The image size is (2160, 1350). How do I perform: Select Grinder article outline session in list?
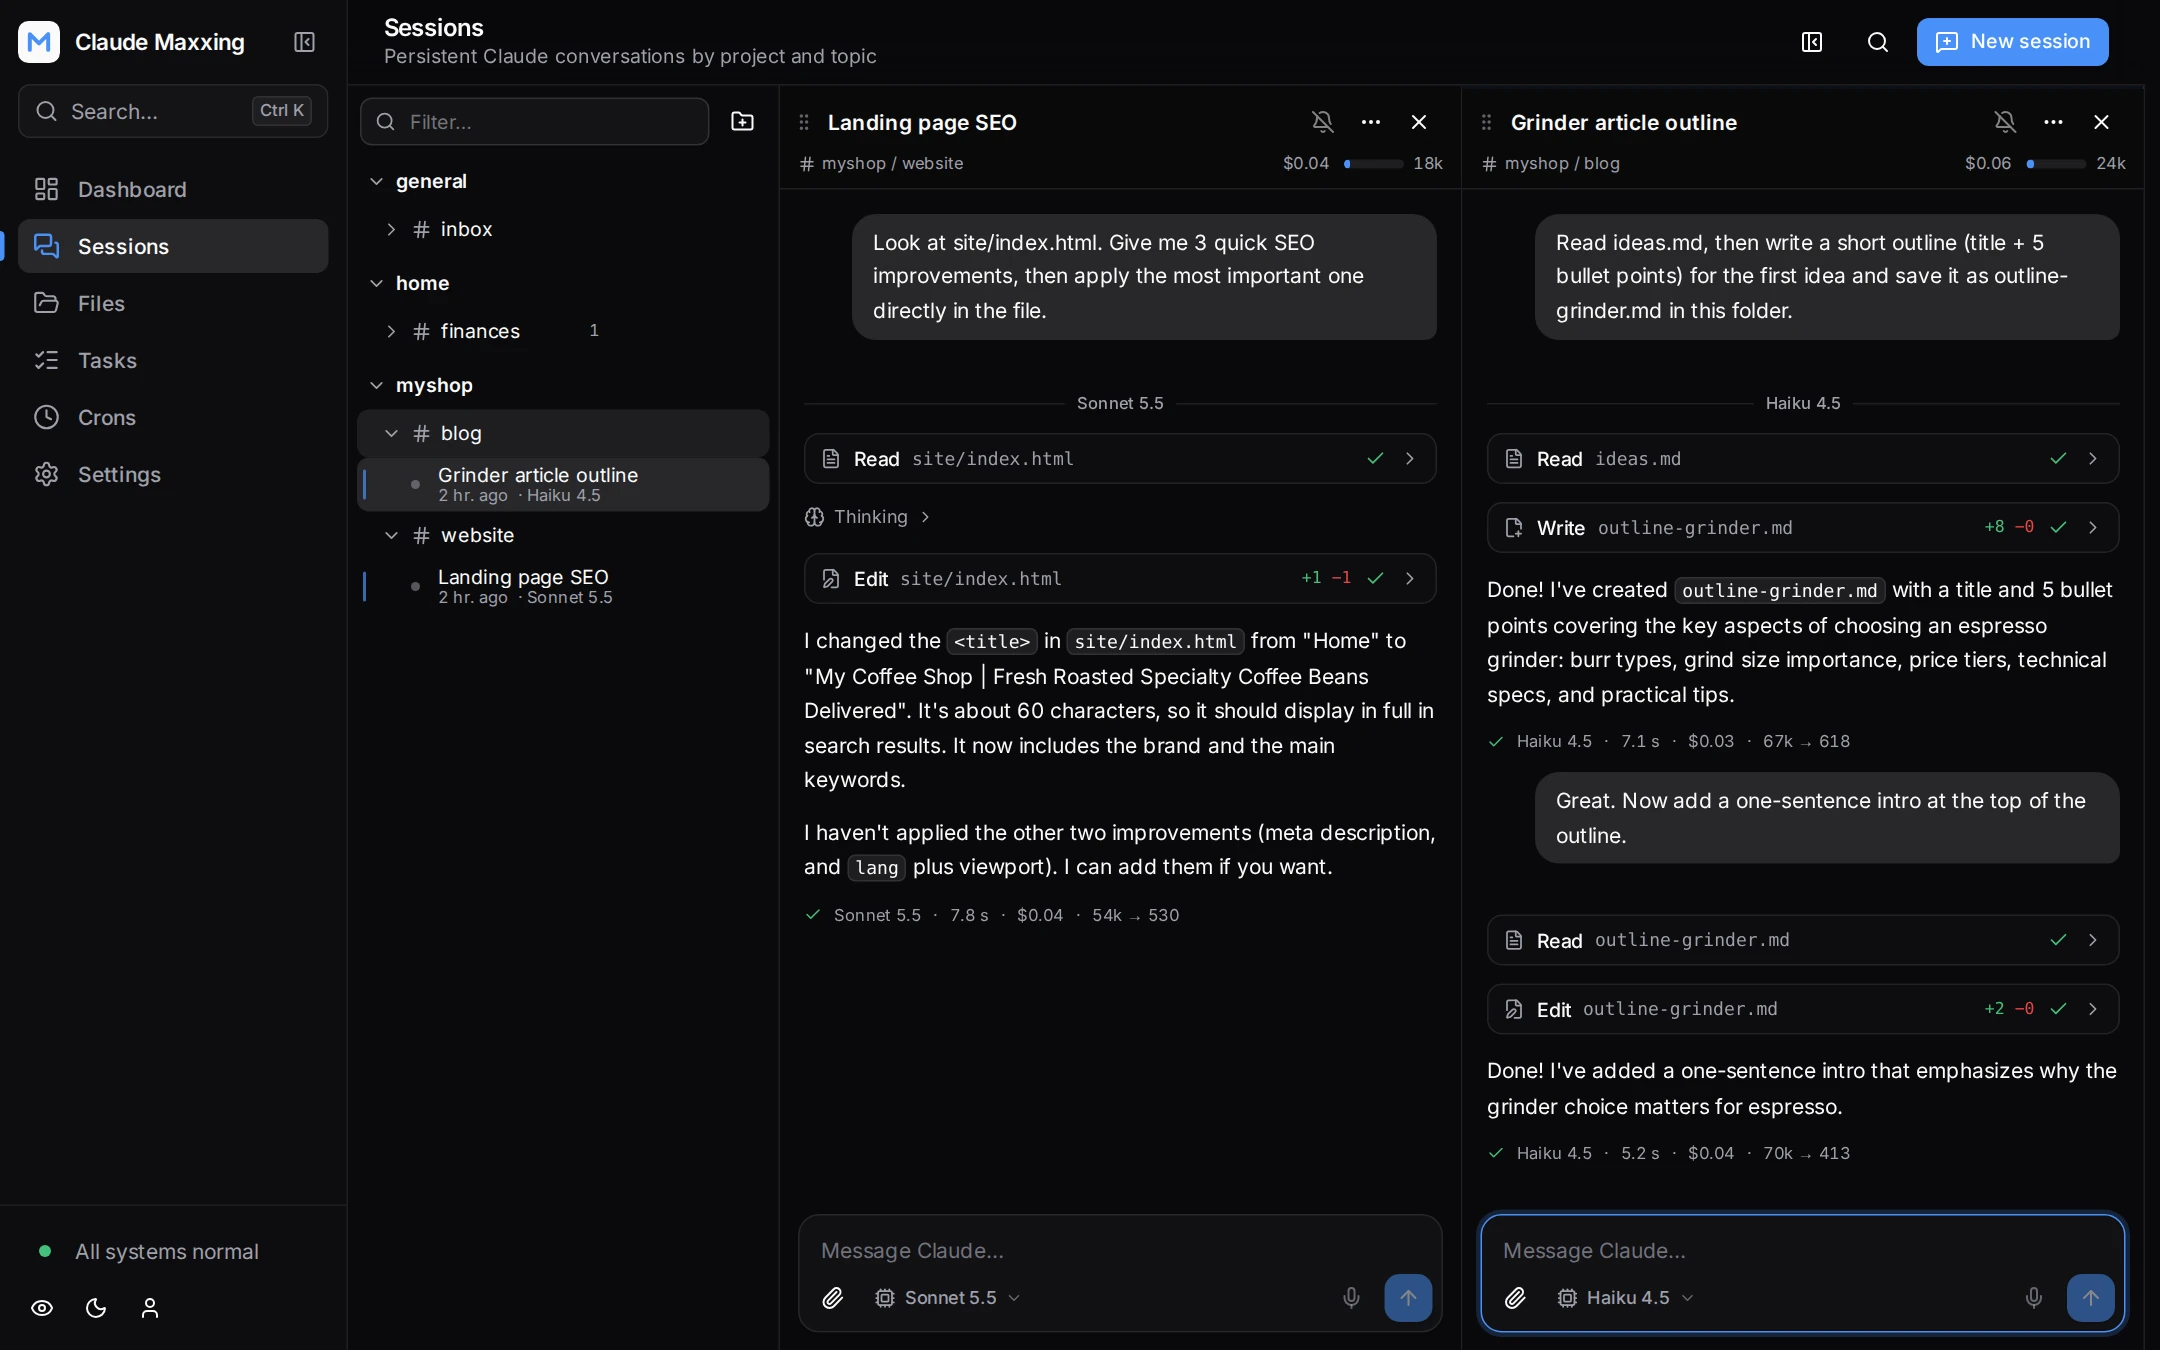point(563,485)
